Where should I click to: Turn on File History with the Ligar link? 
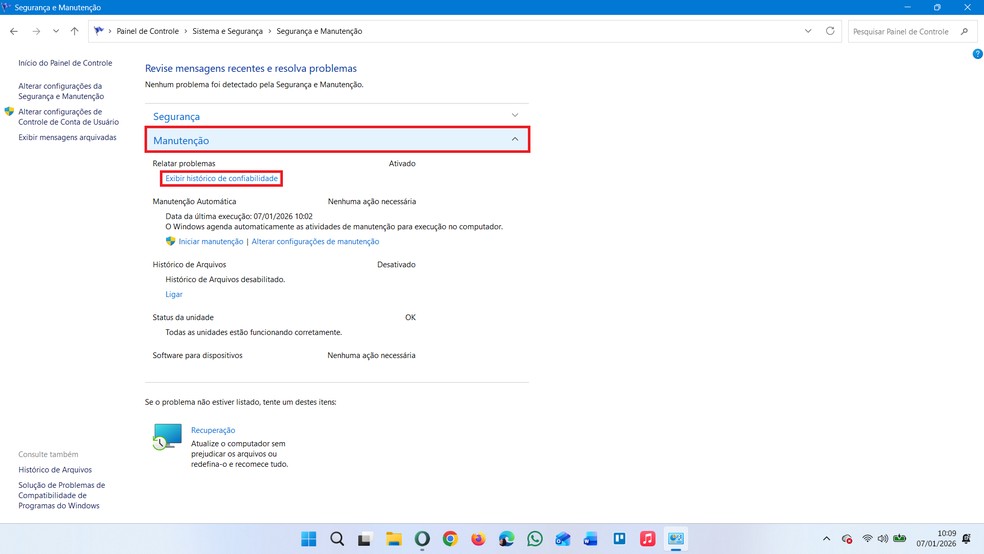(174, 294)
